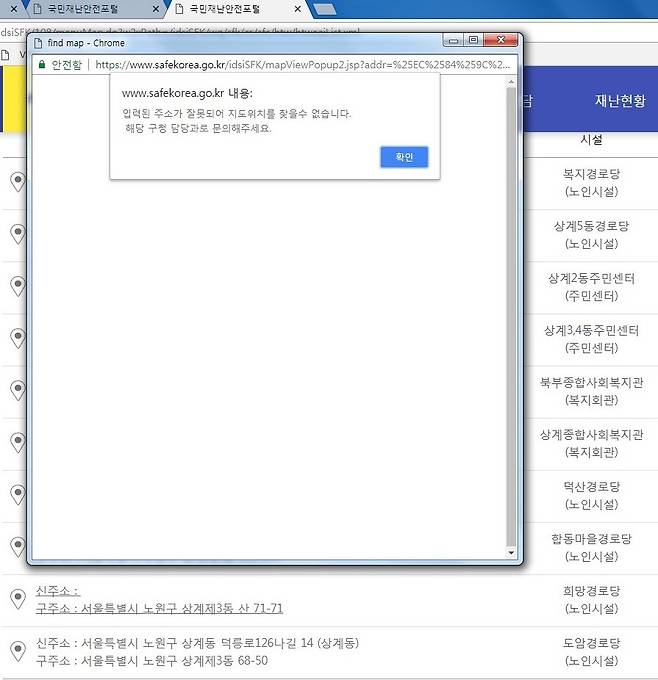
Task: Select map pin for 북부종합사회복지관 row
Action: (x=17, y=390)
